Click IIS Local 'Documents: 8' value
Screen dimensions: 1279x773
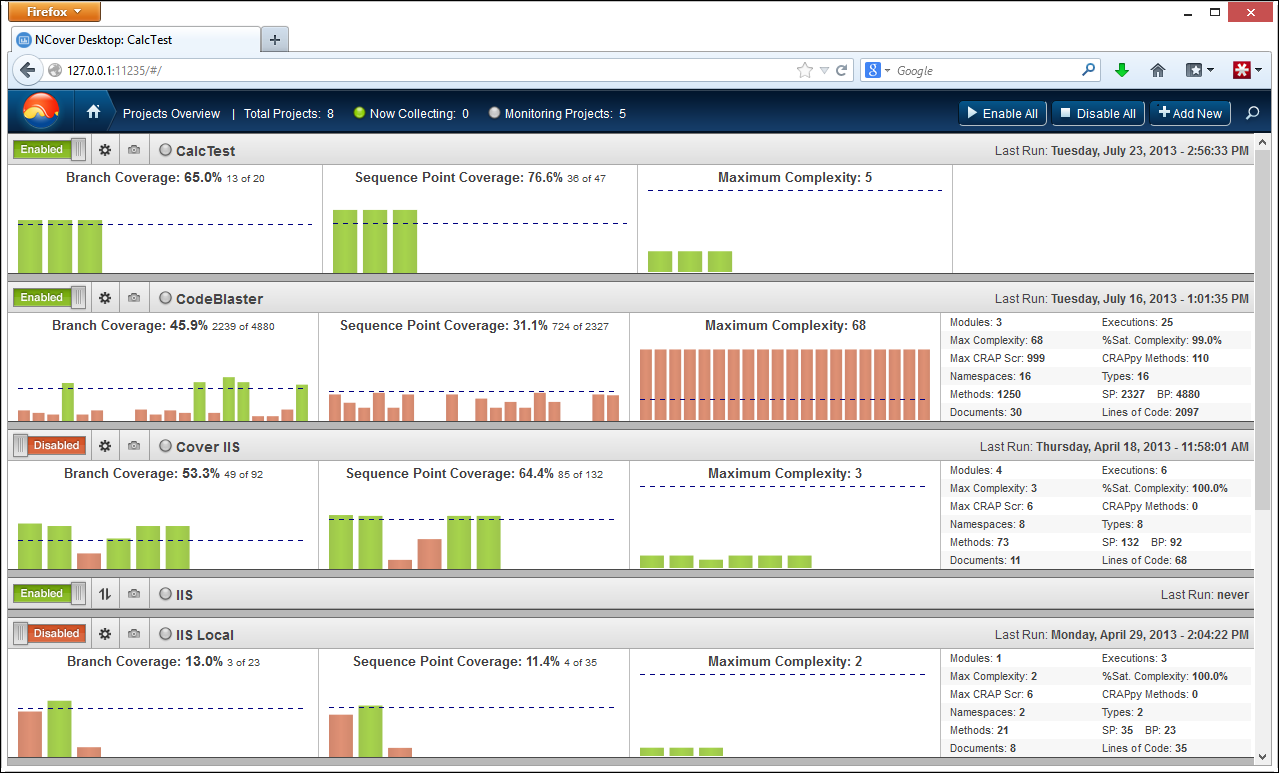pyautogui.click(x=983, y=748)
